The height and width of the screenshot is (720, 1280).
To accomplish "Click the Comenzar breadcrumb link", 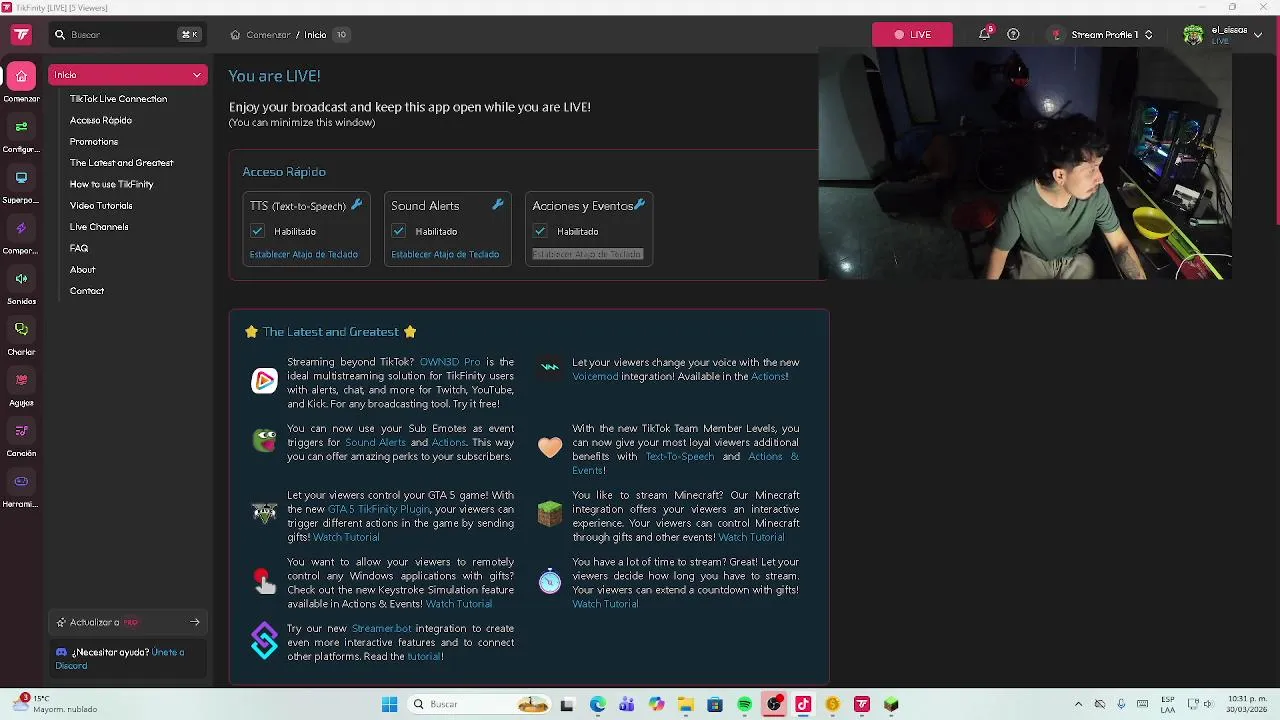I will click(x=268, y=35).
